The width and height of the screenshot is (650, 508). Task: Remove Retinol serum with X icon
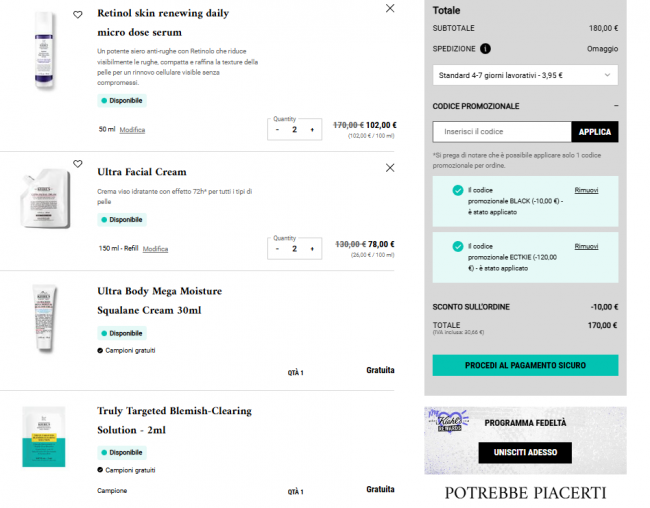coord(390,9)
